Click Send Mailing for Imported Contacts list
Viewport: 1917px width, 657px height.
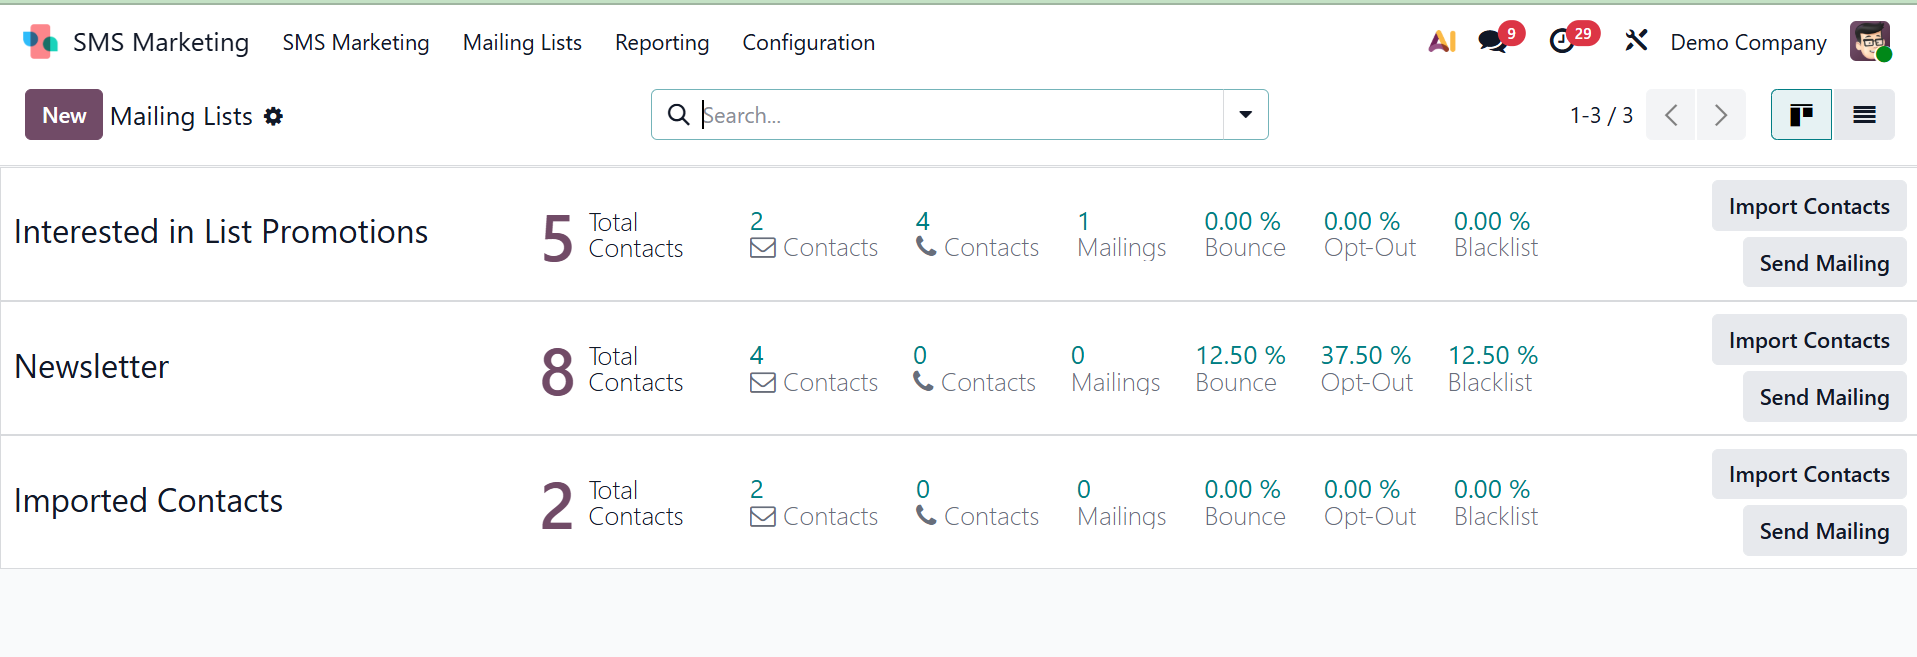click(x=1824, y=531)
